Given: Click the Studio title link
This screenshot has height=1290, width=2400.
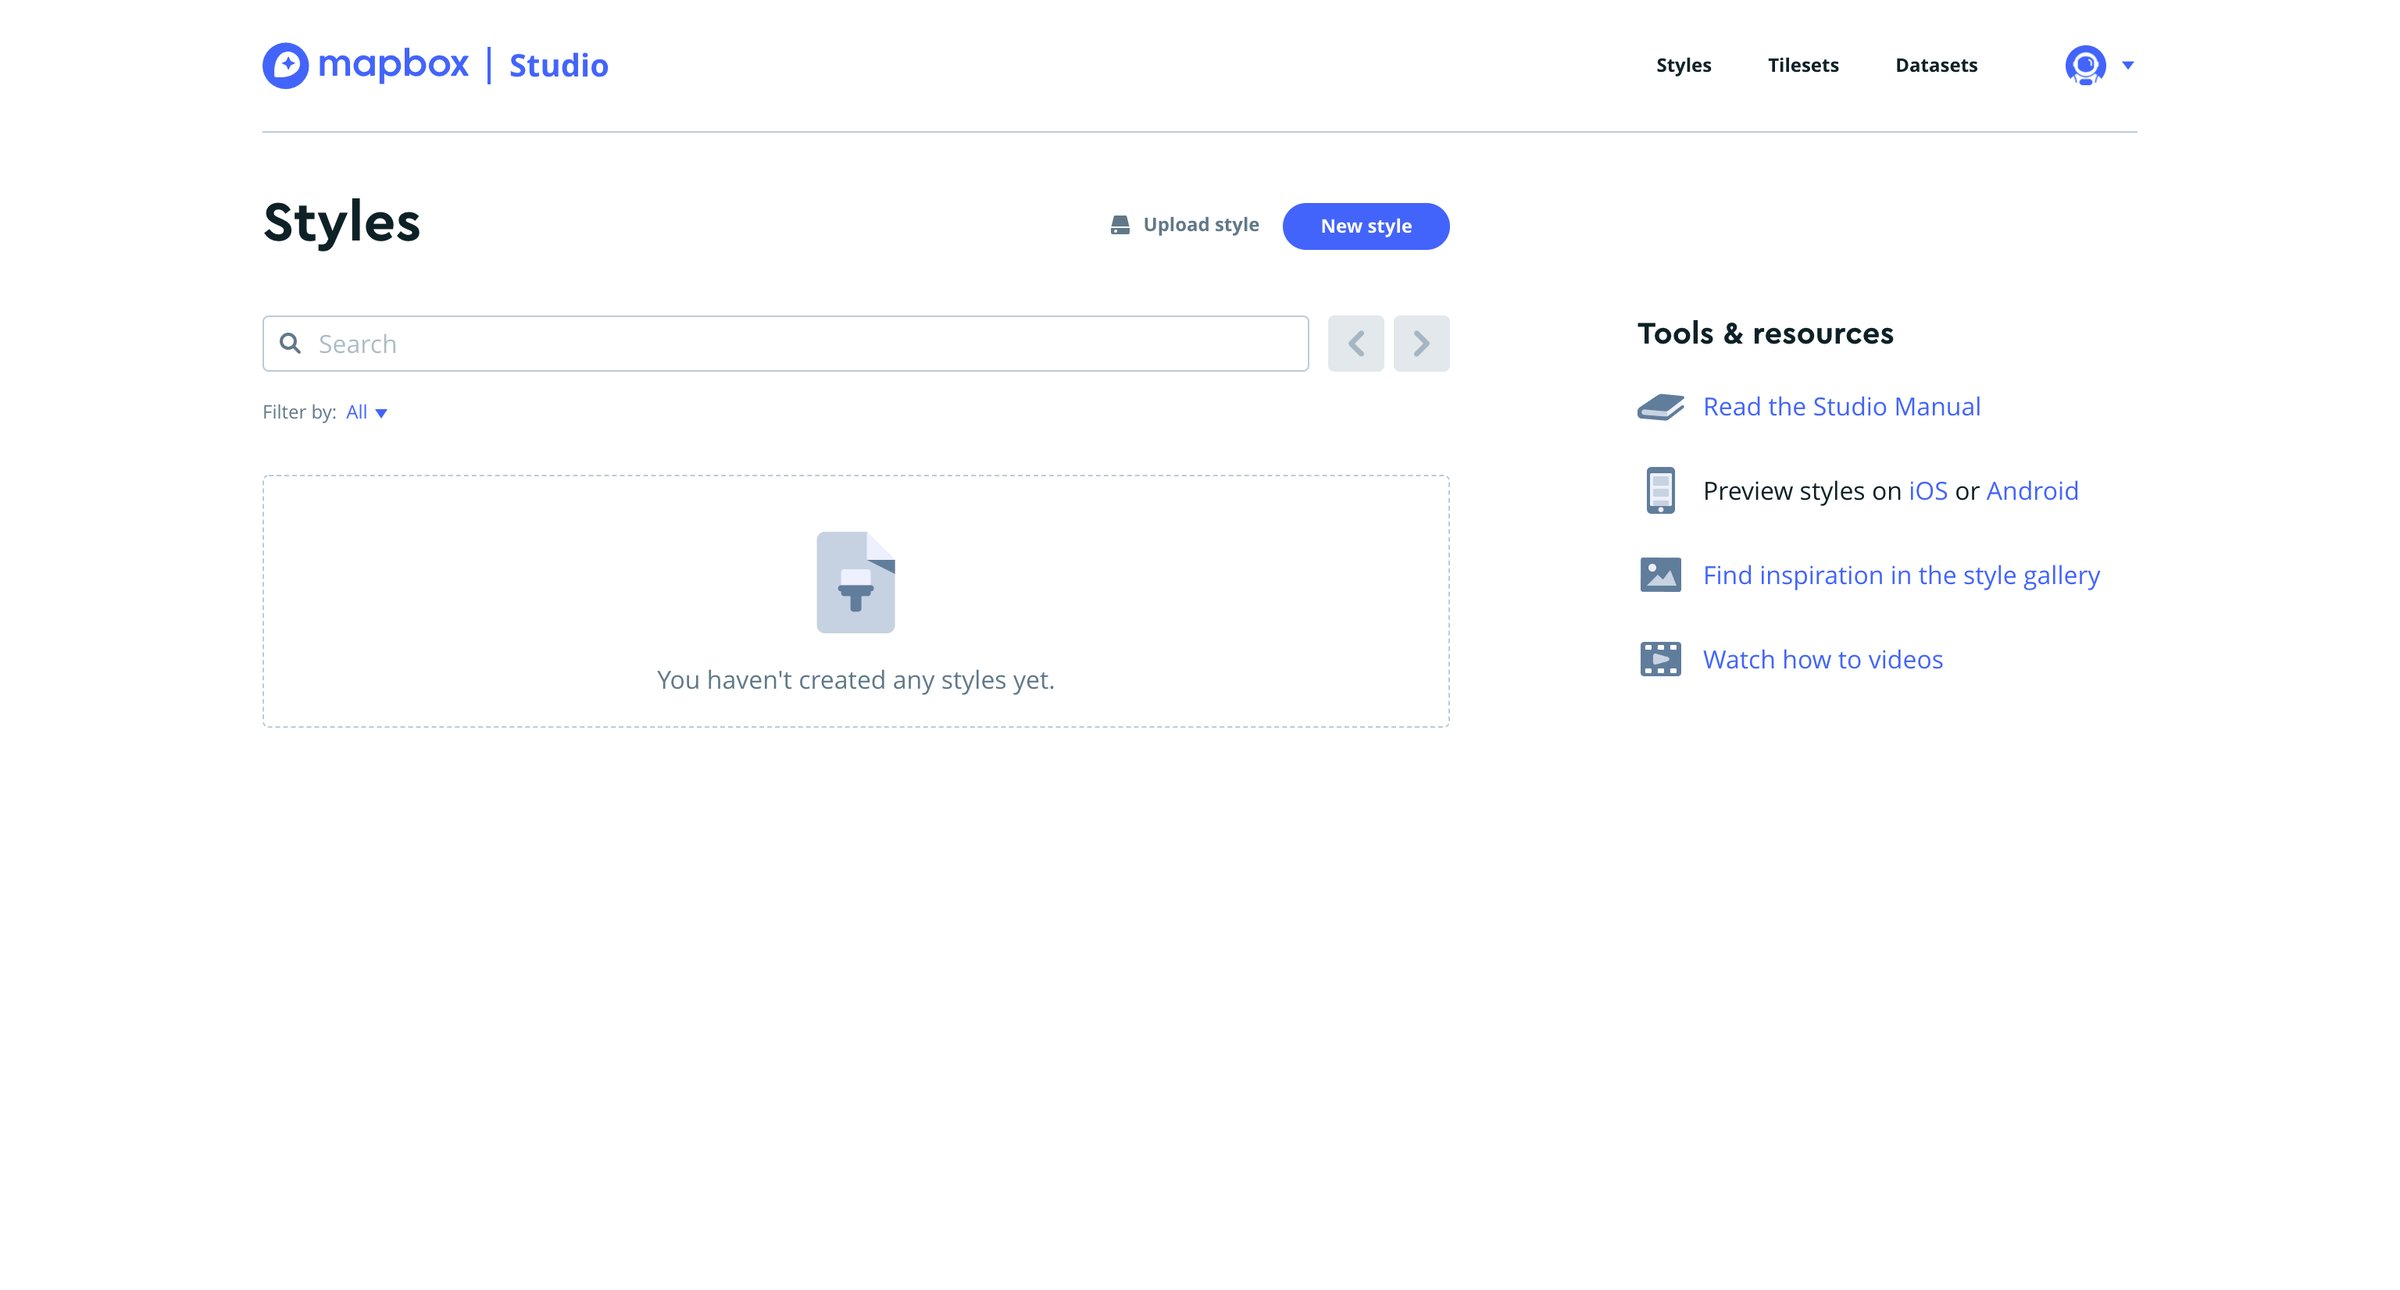Looking at the screenshot, I should pos(558,66).
